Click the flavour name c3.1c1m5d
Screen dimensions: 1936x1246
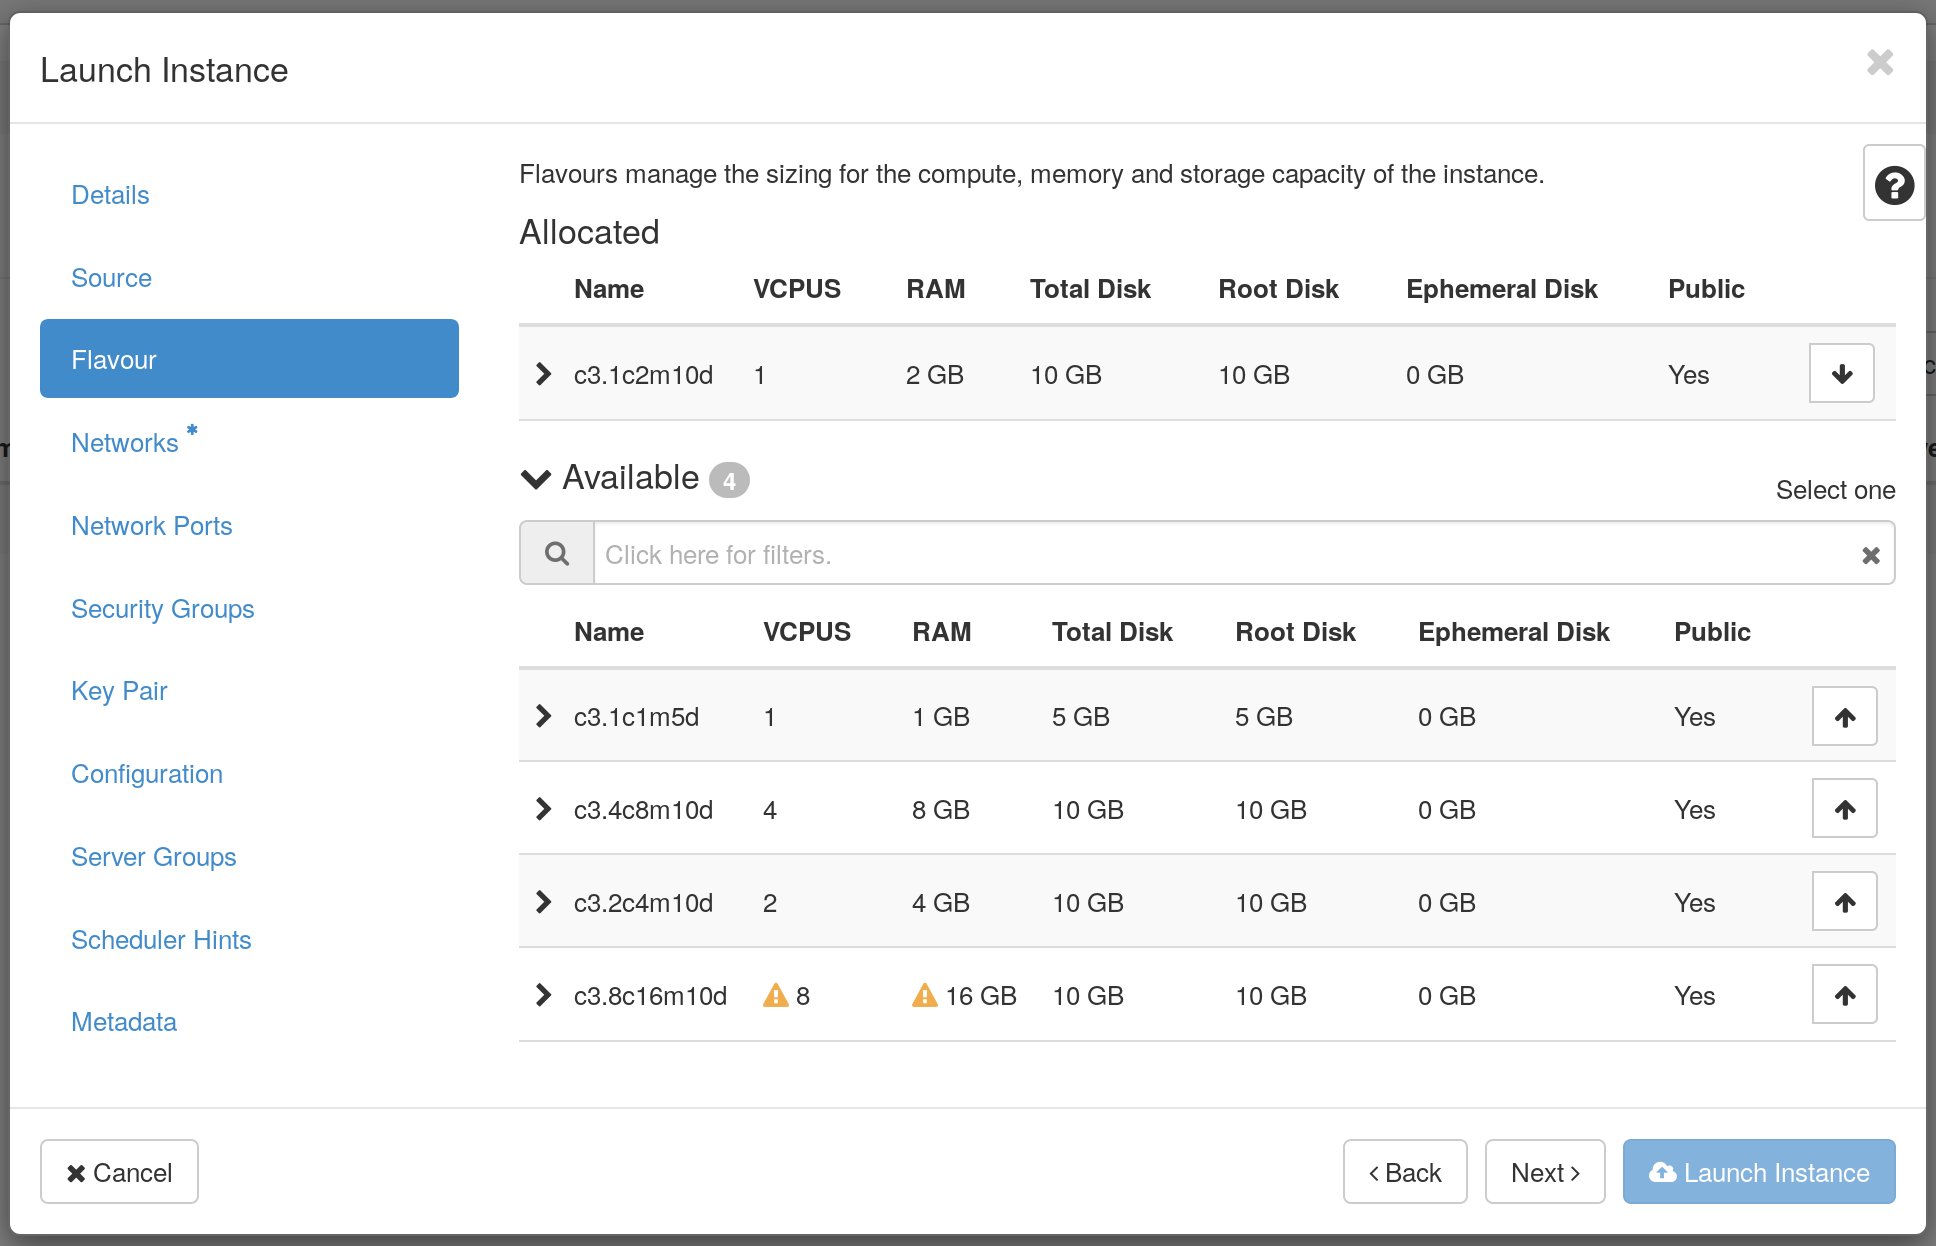click(636, 717)
